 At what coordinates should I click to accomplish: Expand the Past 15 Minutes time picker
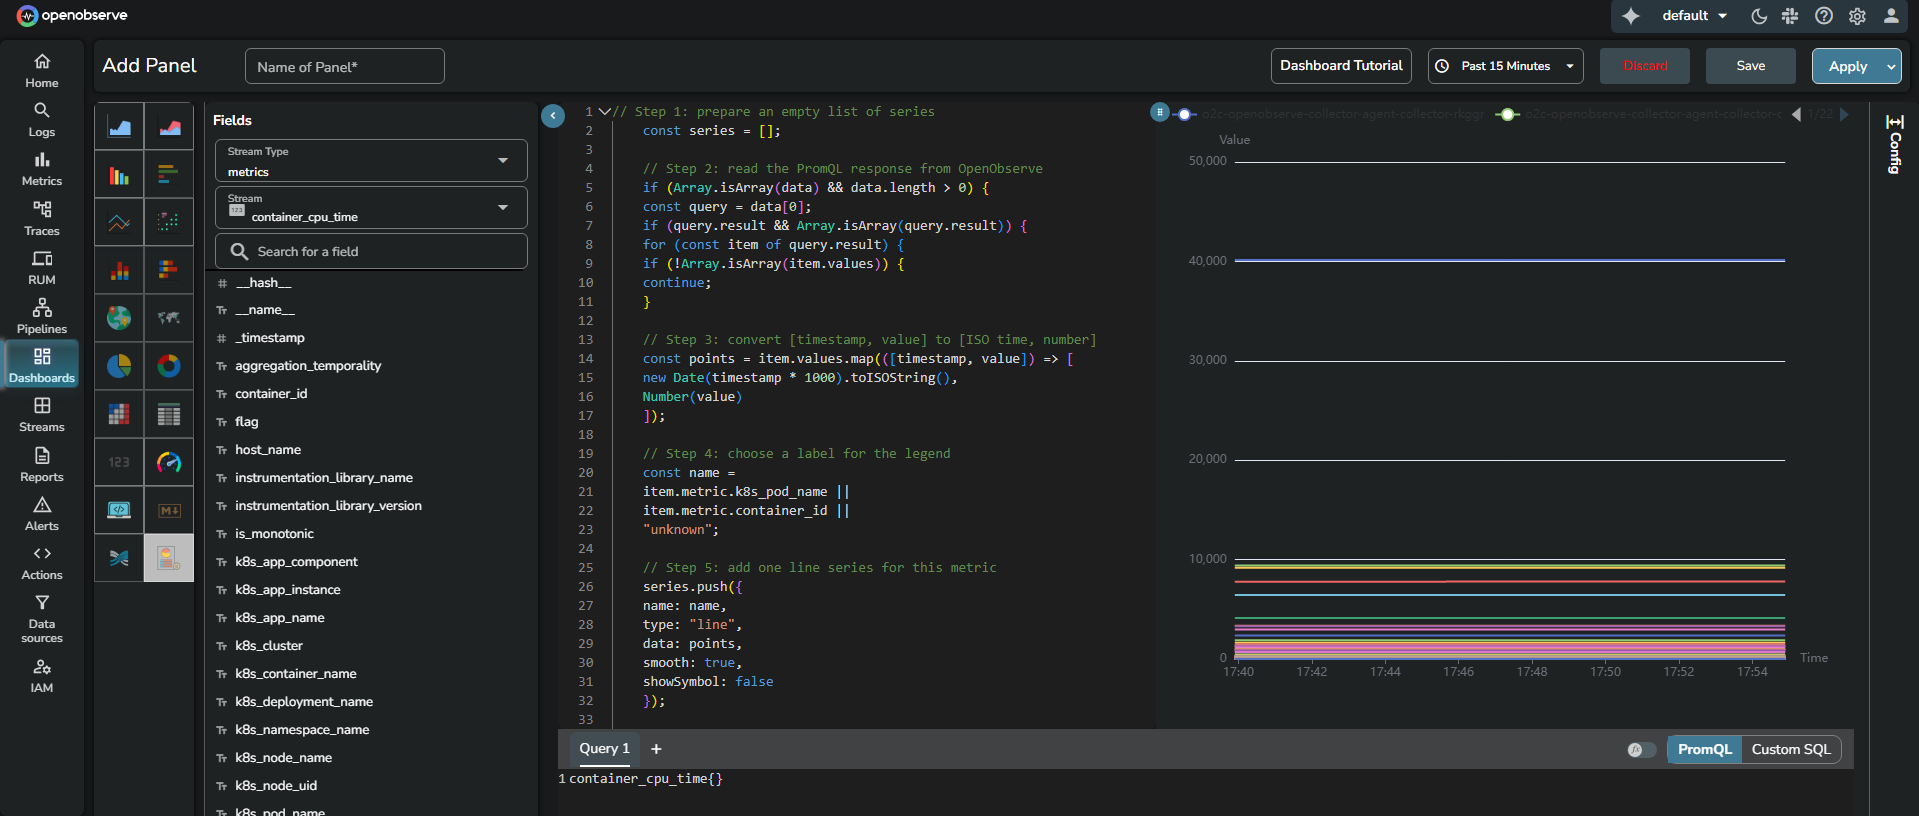tap(1505, 66)
